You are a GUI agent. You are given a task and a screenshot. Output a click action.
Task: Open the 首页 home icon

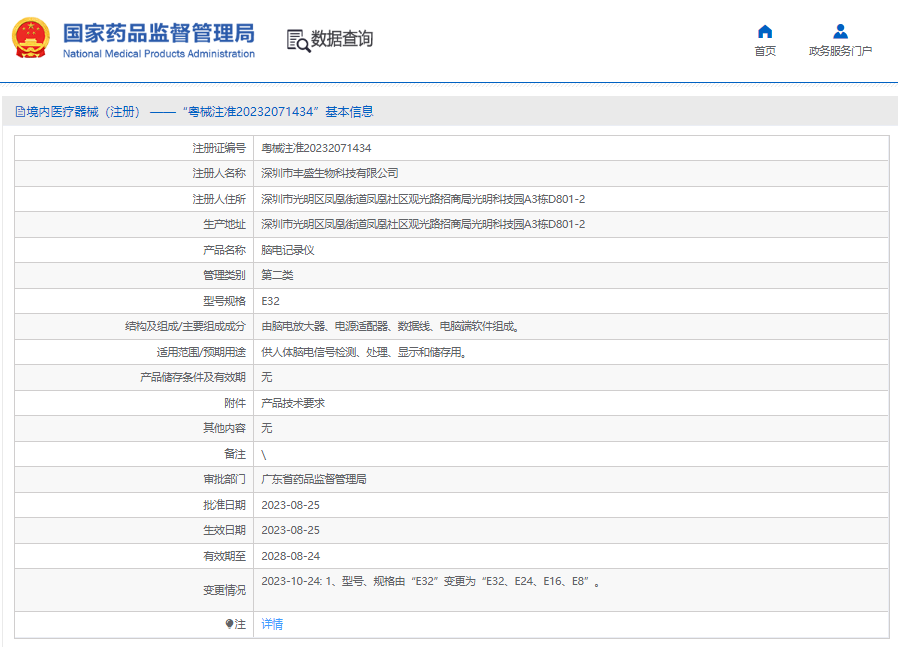pyautogui.click(x=765, y=31)
